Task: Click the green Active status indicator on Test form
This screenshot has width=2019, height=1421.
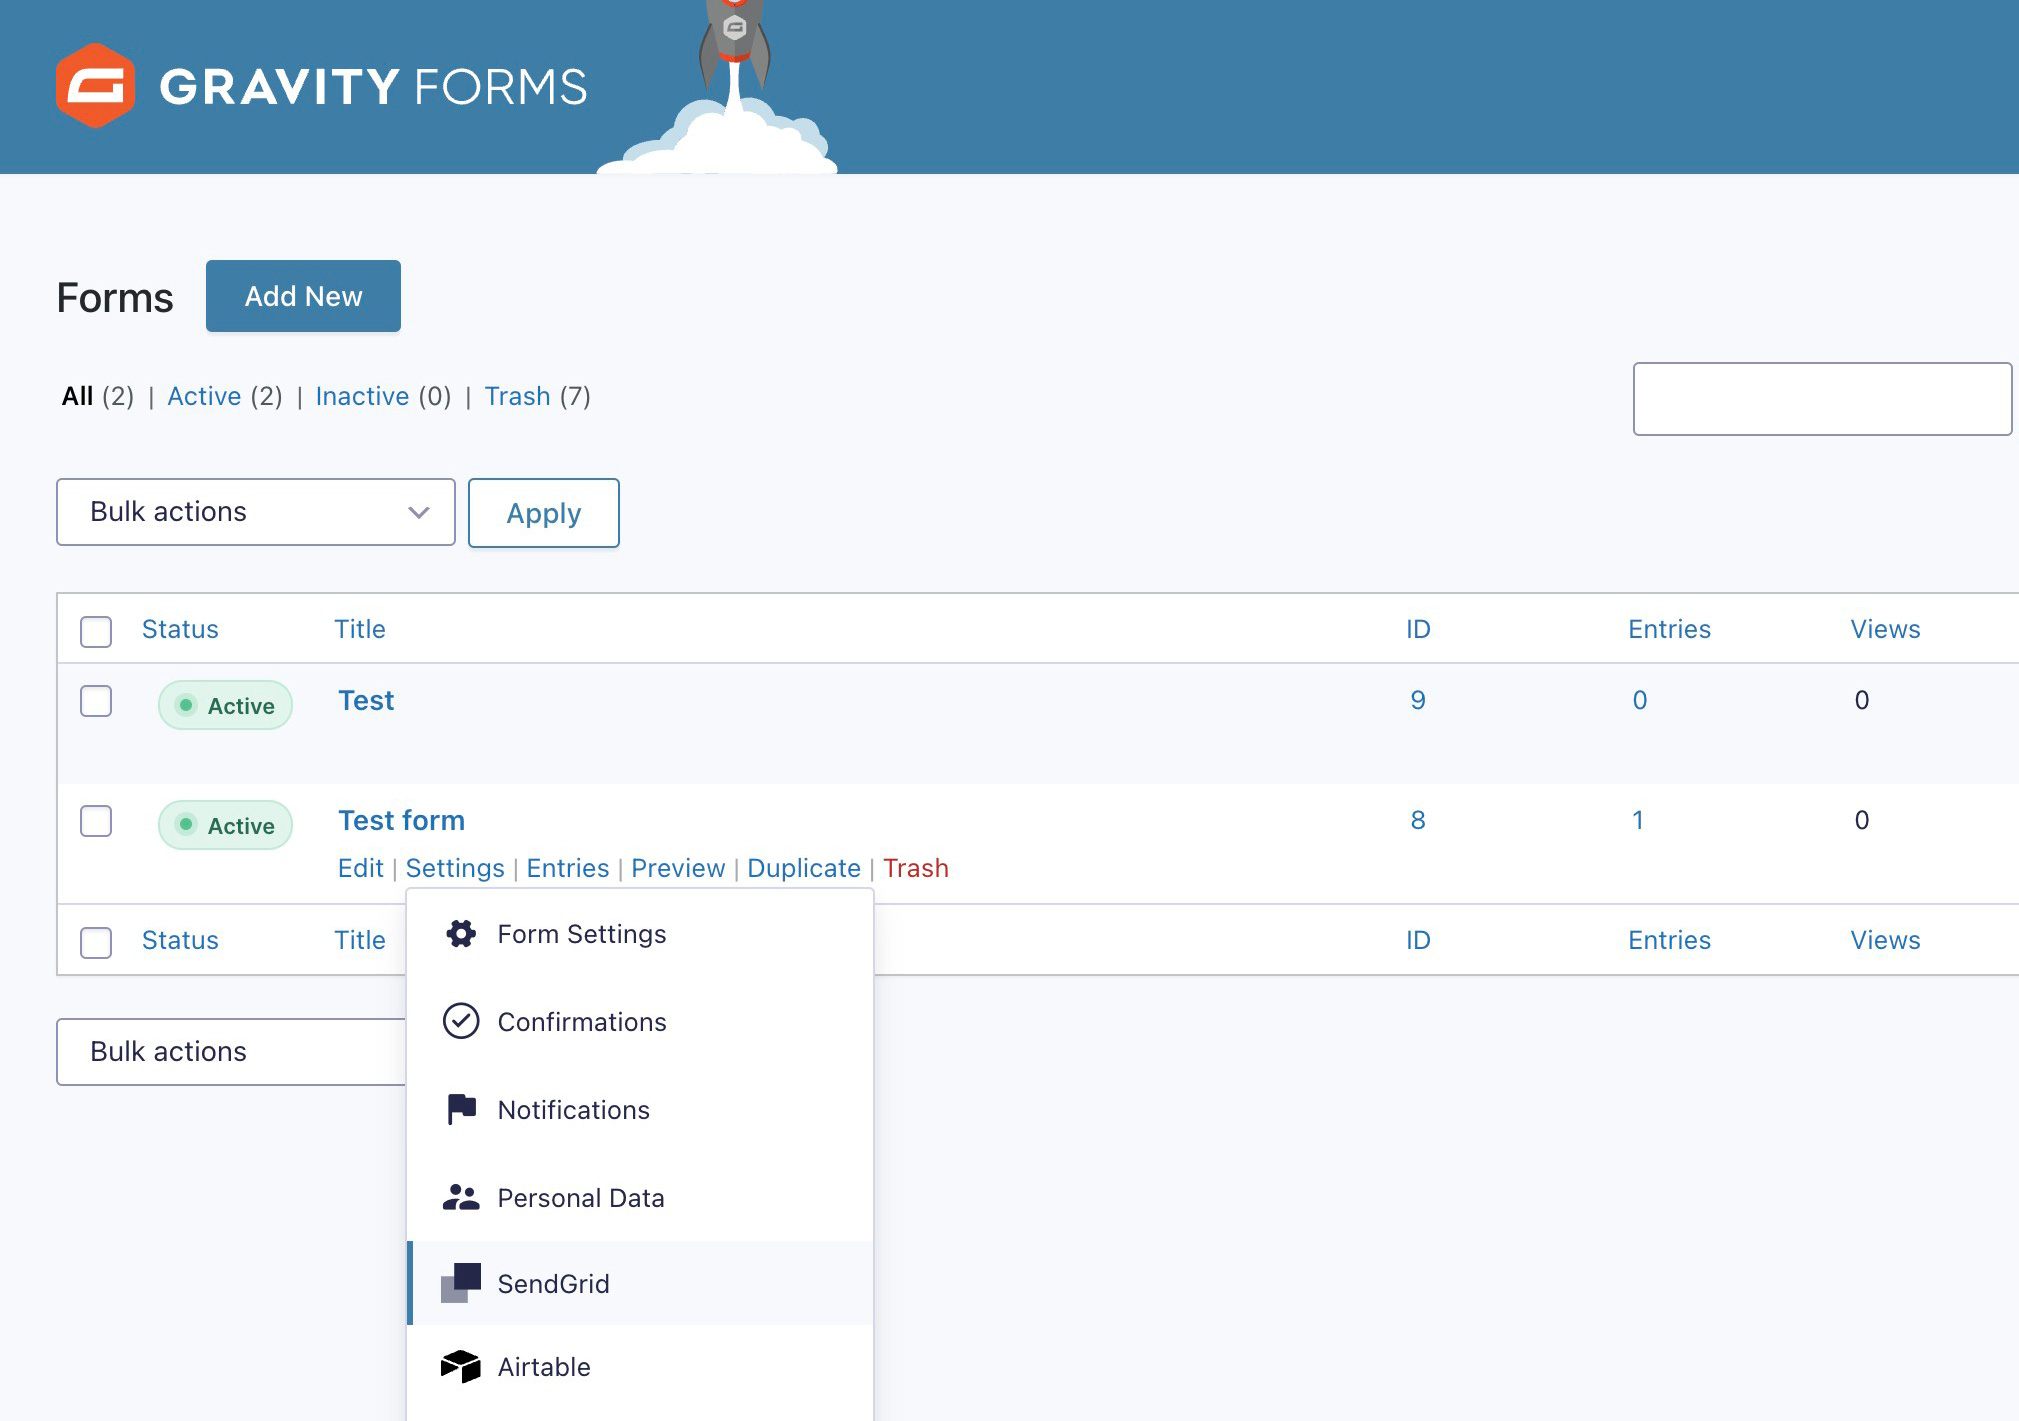Action: click(225, 825)
